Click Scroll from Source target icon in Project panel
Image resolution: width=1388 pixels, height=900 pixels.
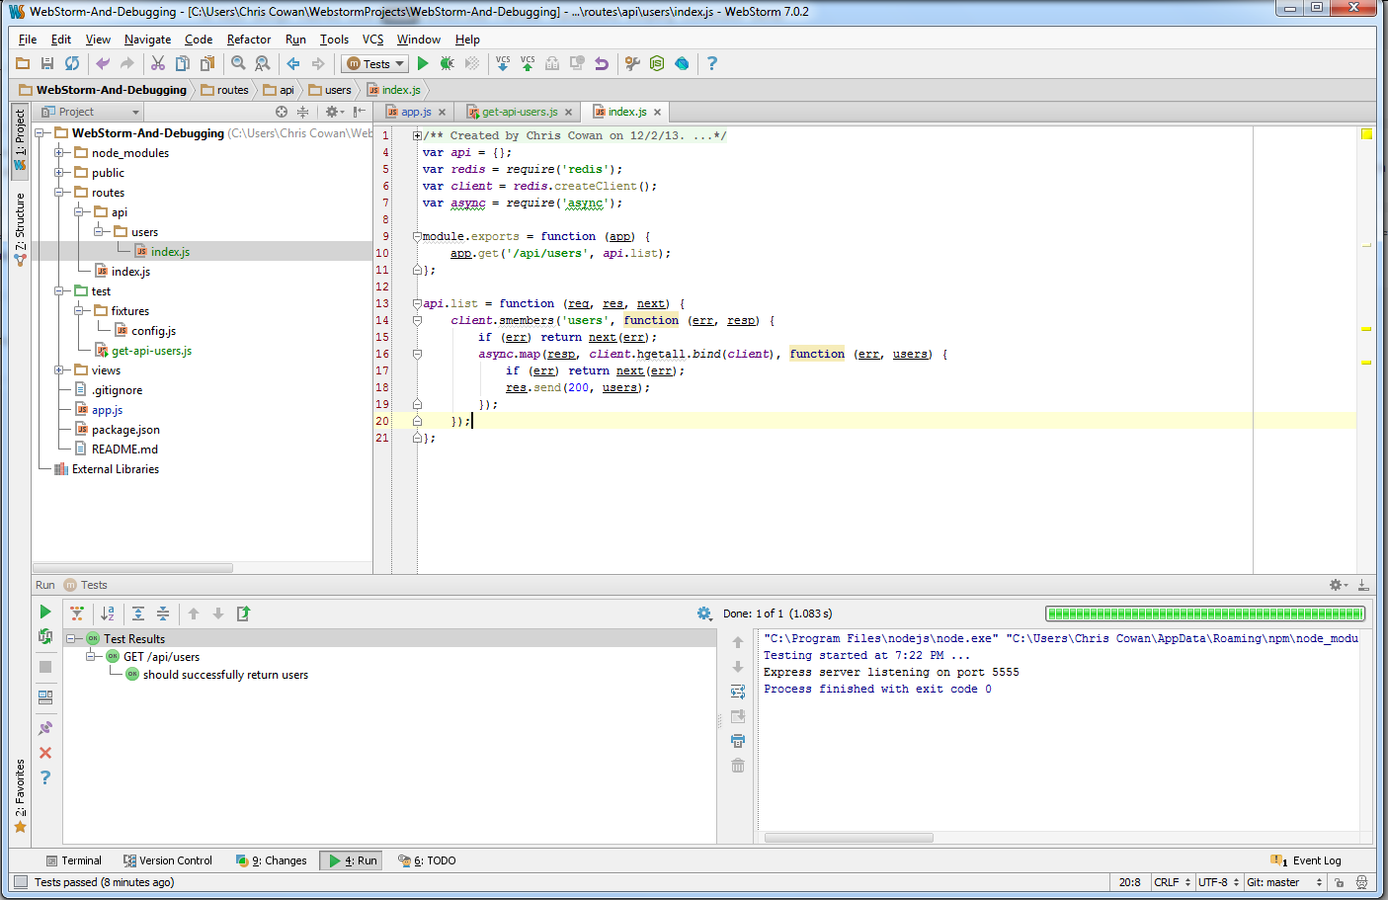tap(282, 112)
